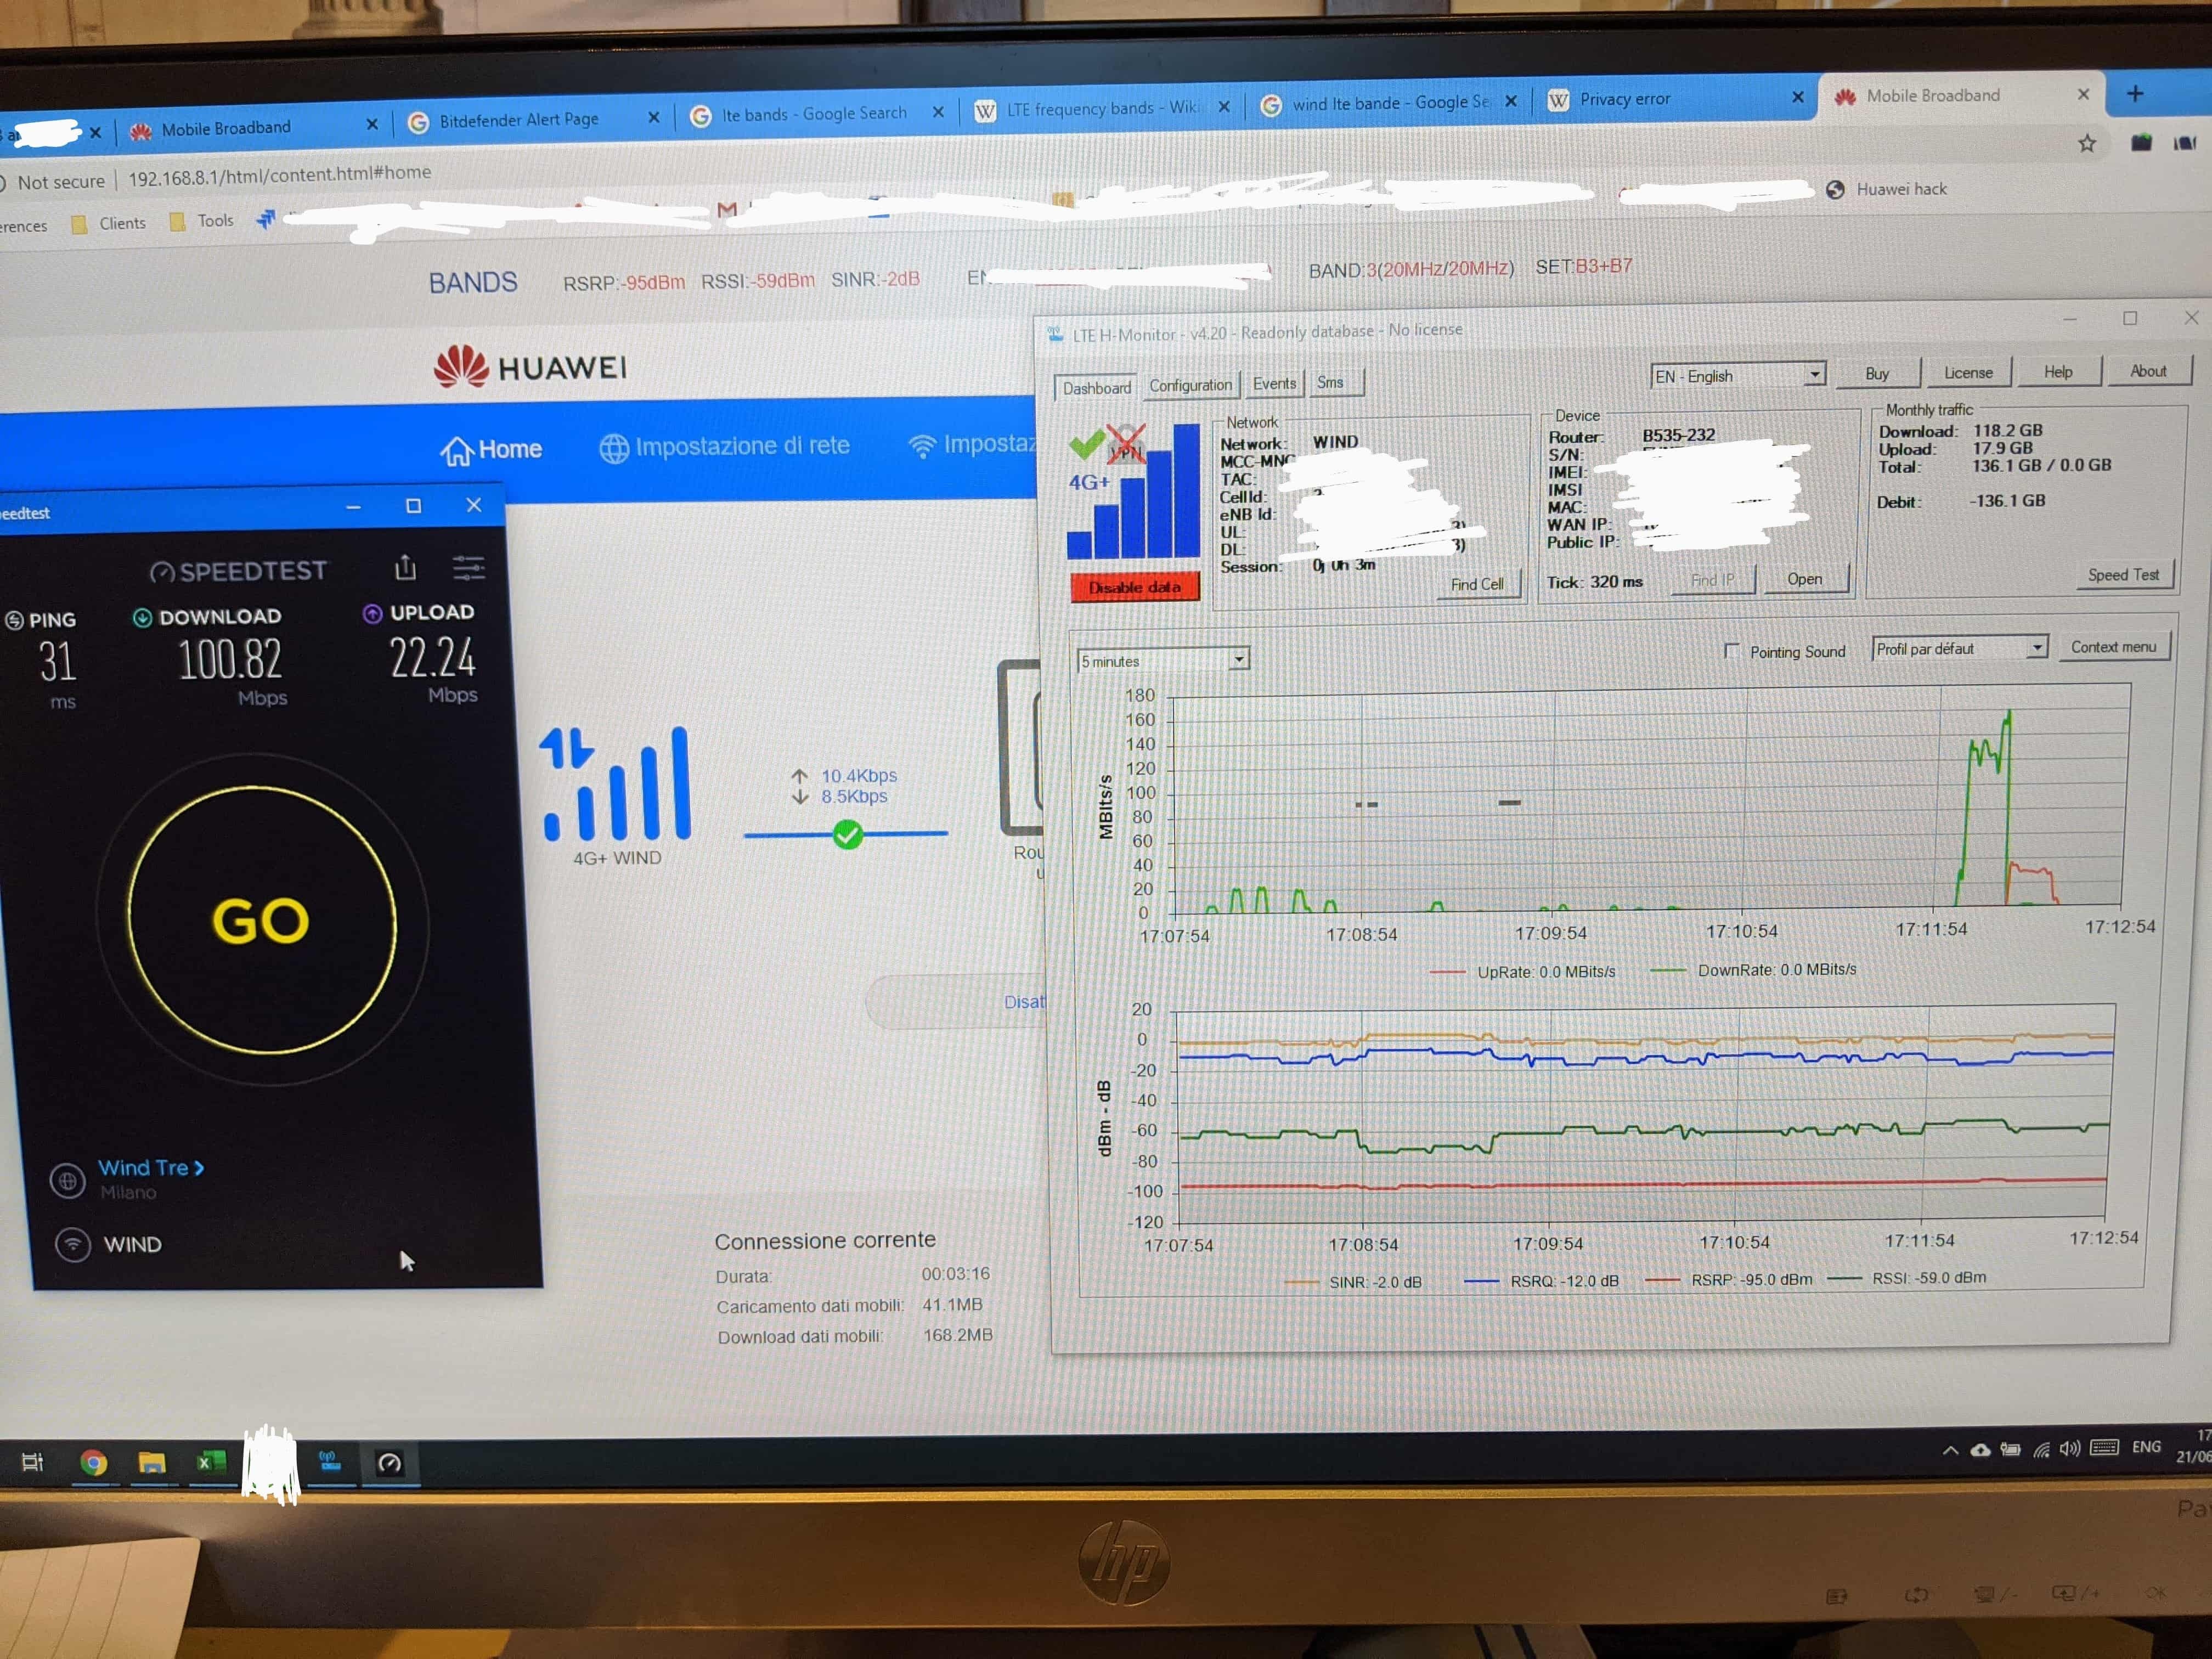Open a new Chrome tab with plus icon
The height and width of the screenshot is (1659, 2212).
(2135, 93)
